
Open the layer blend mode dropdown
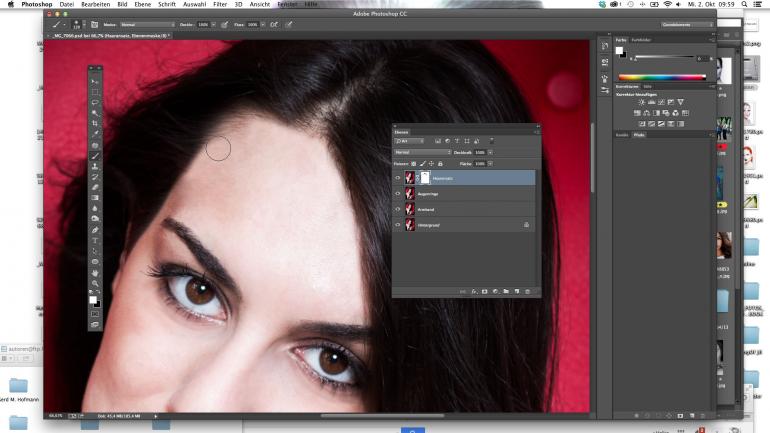tap(422, 153)
